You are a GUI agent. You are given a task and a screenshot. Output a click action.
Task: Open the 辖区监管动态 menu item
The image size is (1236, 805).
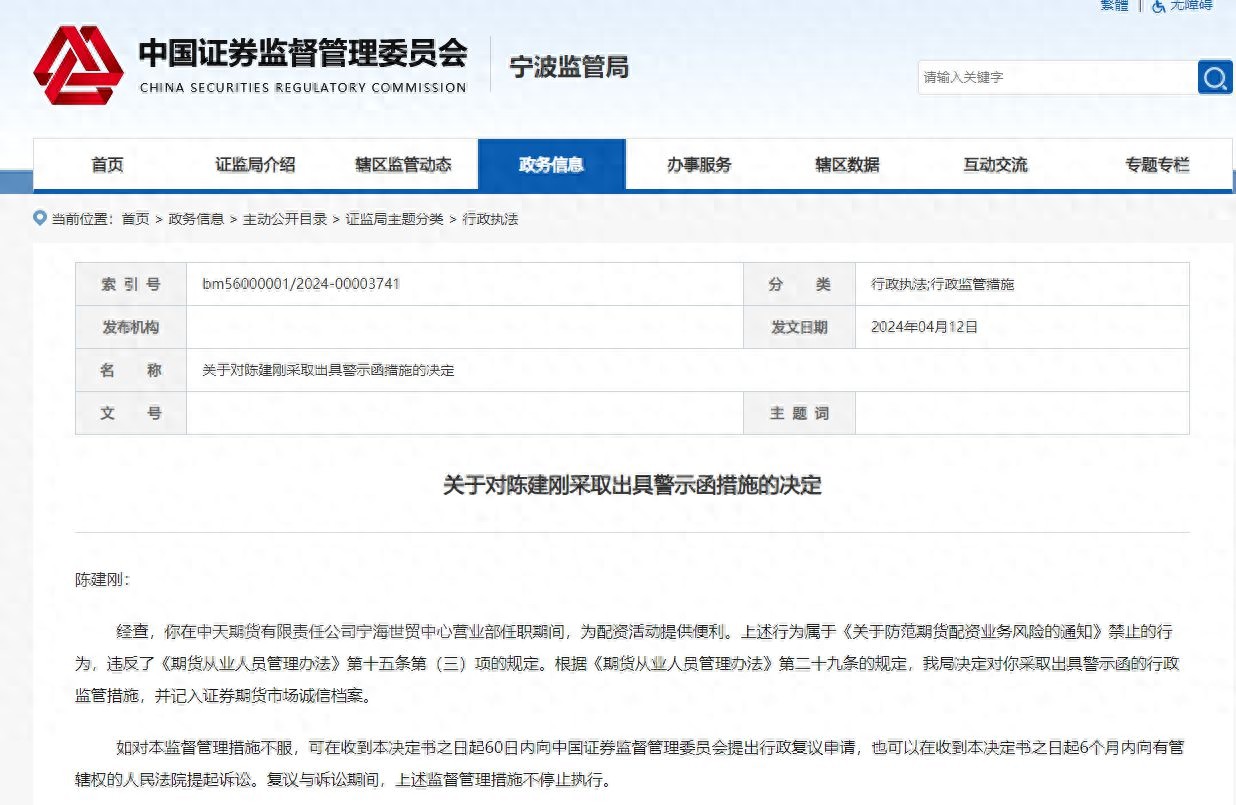(403, 164)
